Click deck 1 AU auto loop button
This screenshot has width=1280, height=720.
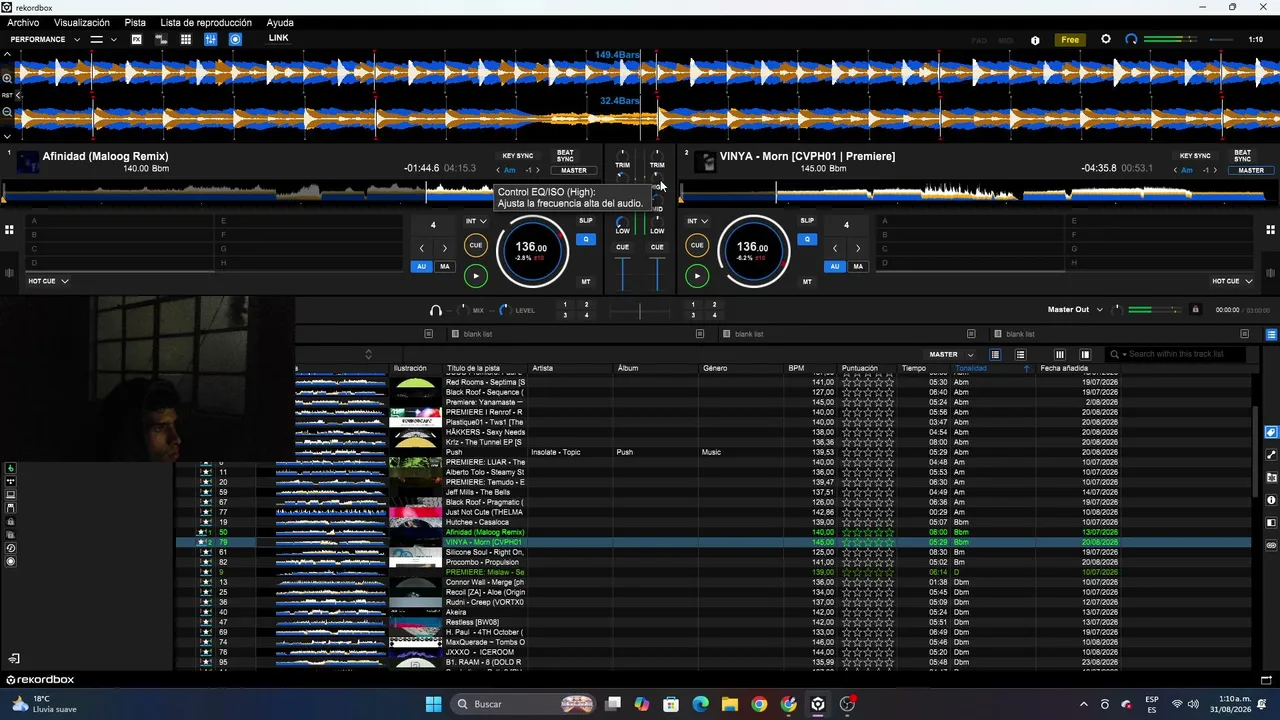pos(421,266)
